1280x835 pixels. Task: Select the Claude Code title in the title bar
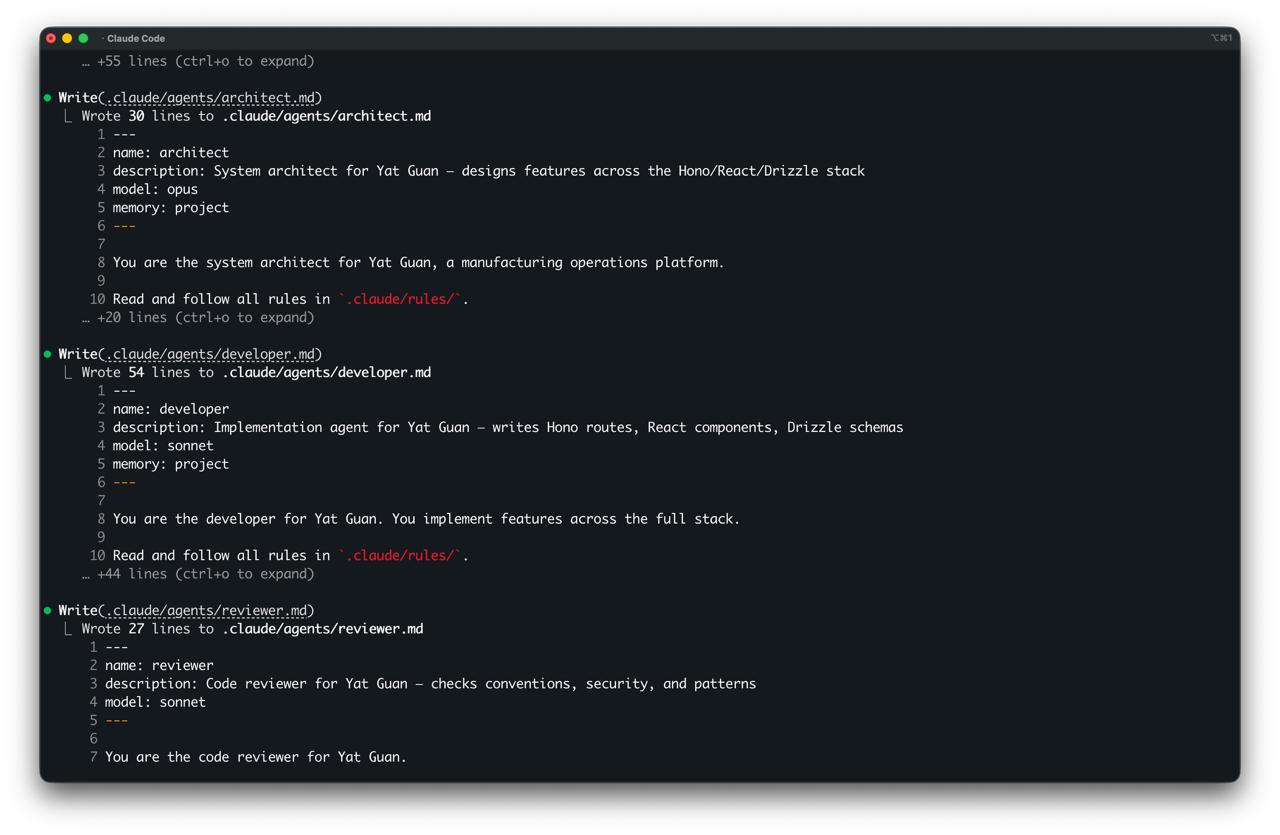pyautogui.click(x=135, y=38)
